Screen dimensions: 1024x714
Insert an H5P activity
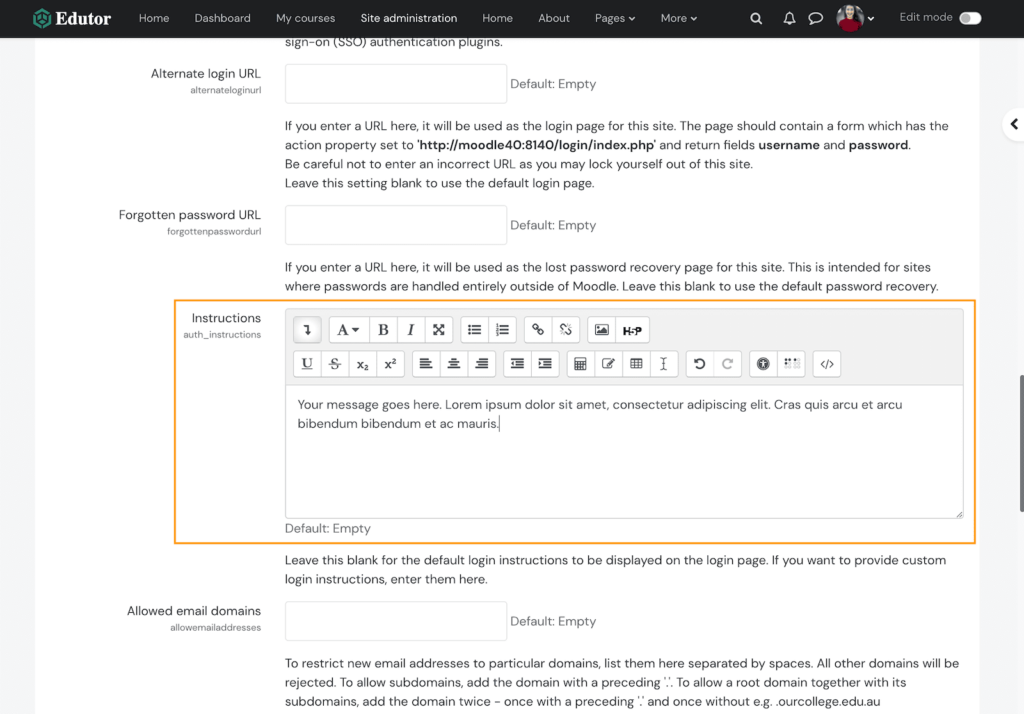[x=631, y=329]
